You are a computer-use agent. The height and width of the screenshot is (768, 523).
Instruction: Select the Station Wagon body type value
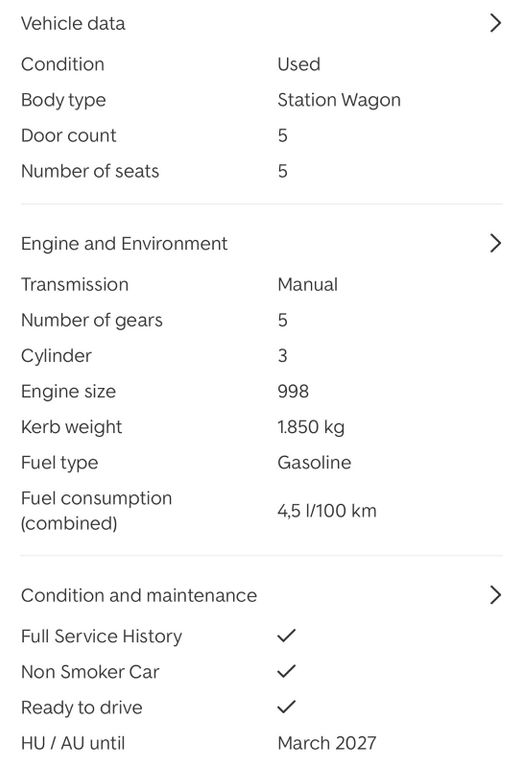[x=339, y=100]
